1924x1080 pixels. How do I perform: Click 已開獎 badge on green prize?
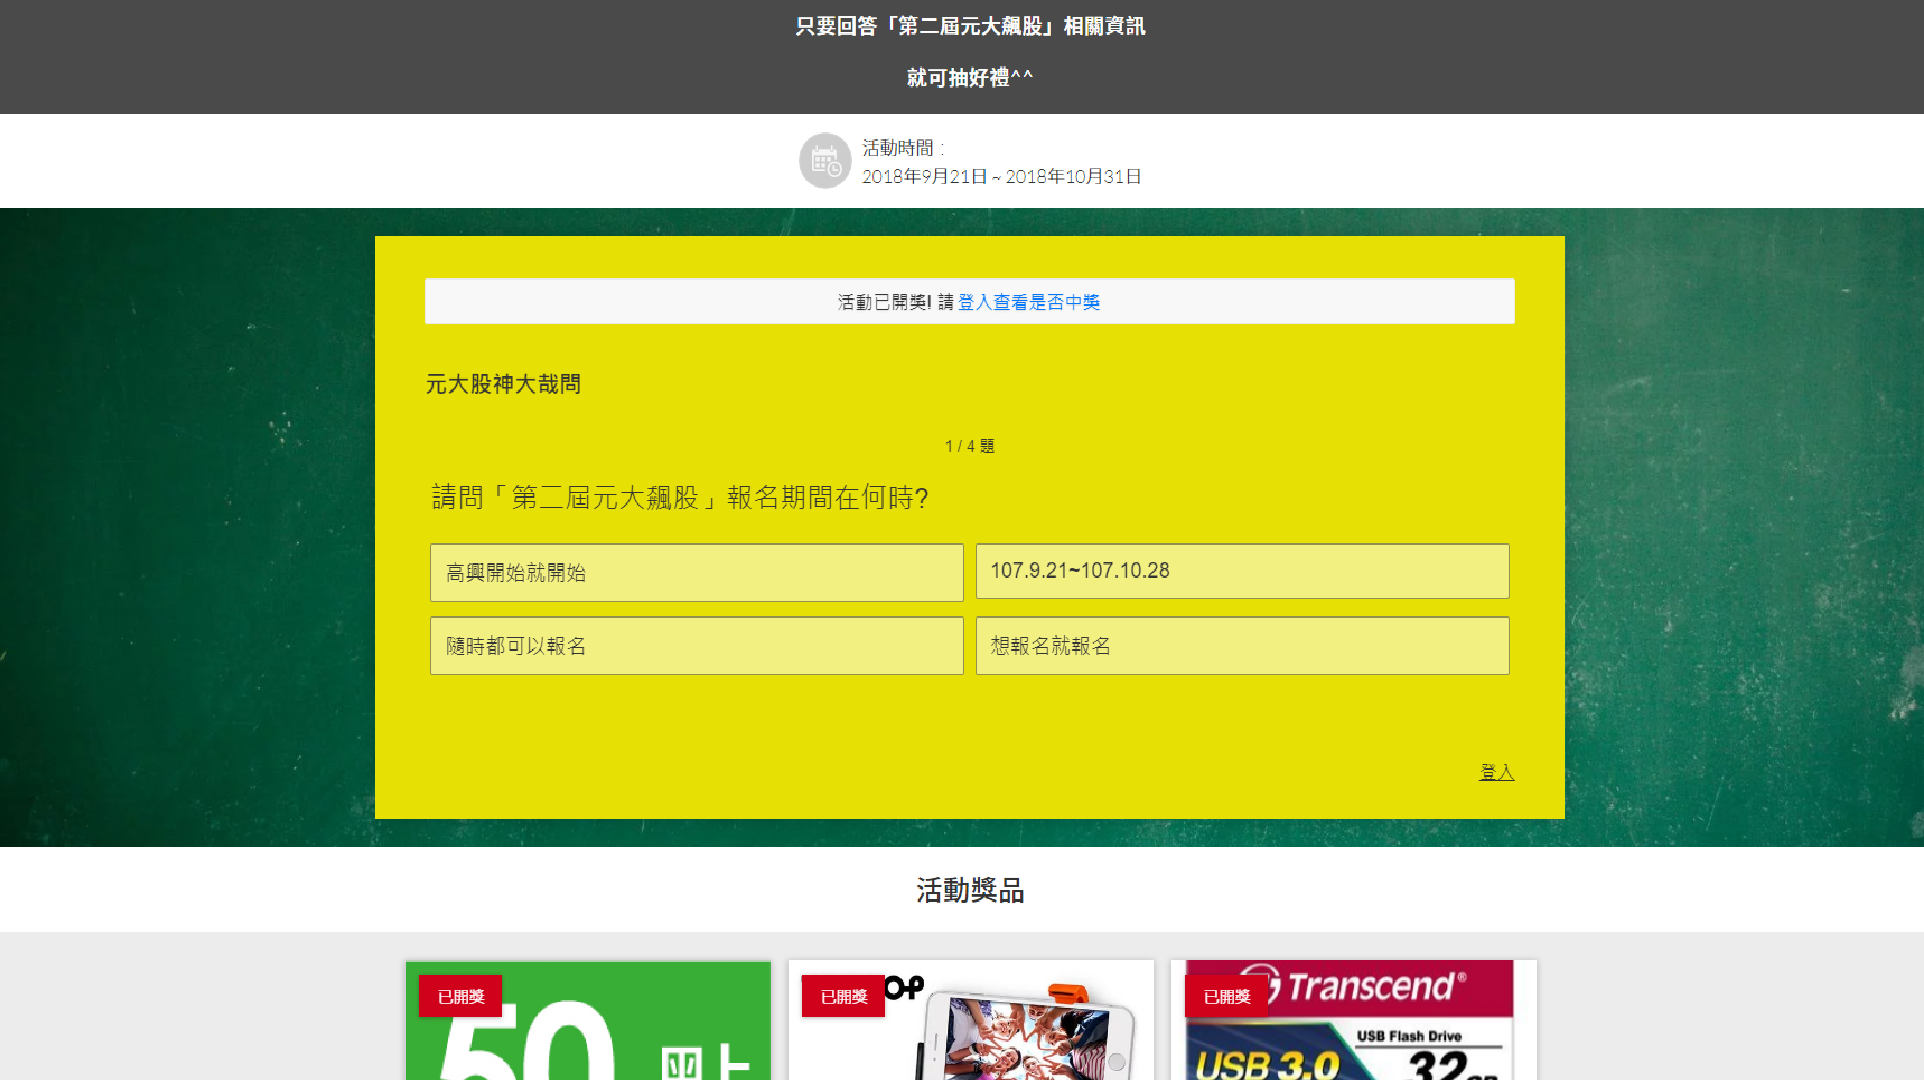point(460,997)
